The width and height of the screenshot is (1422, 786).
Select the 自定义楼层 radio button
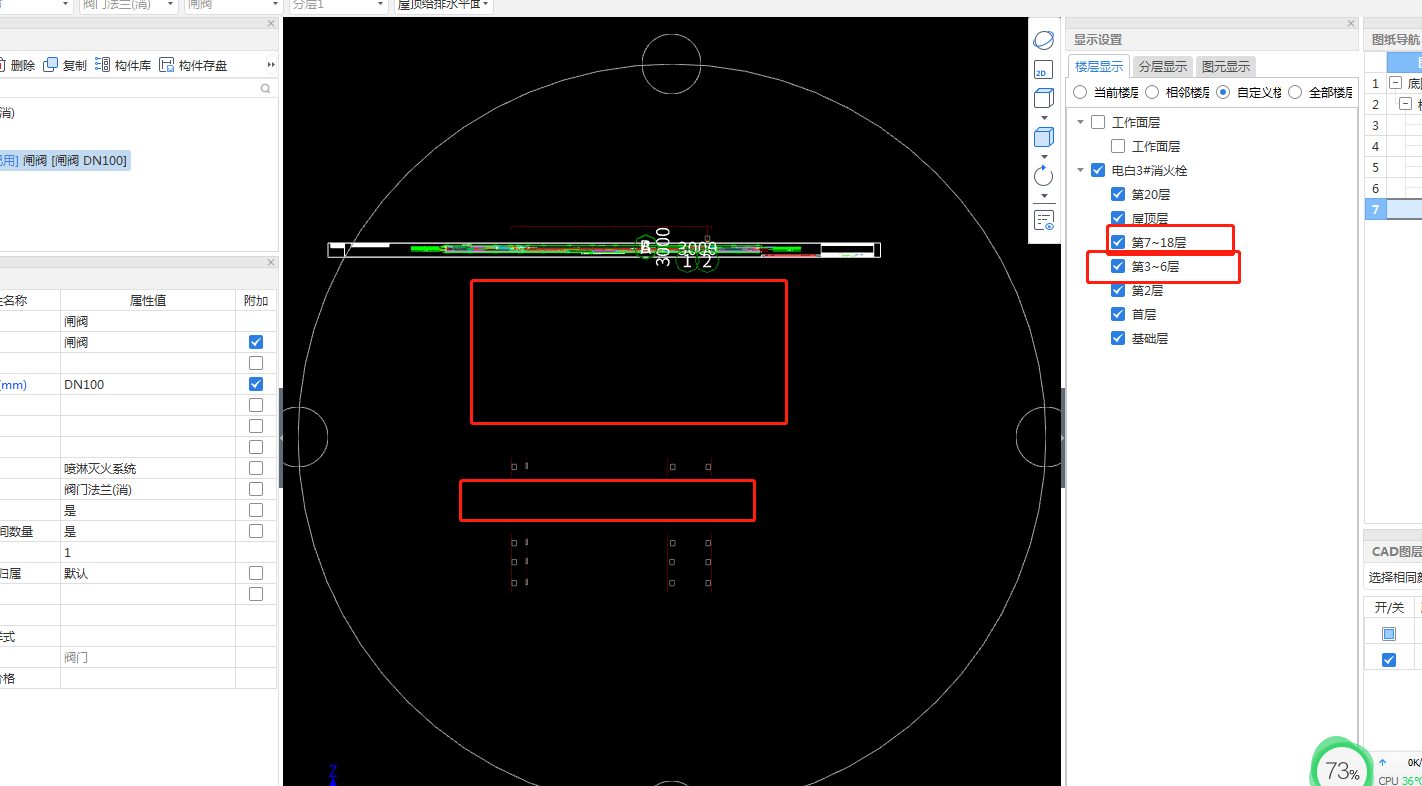(x=1223, y=92)
